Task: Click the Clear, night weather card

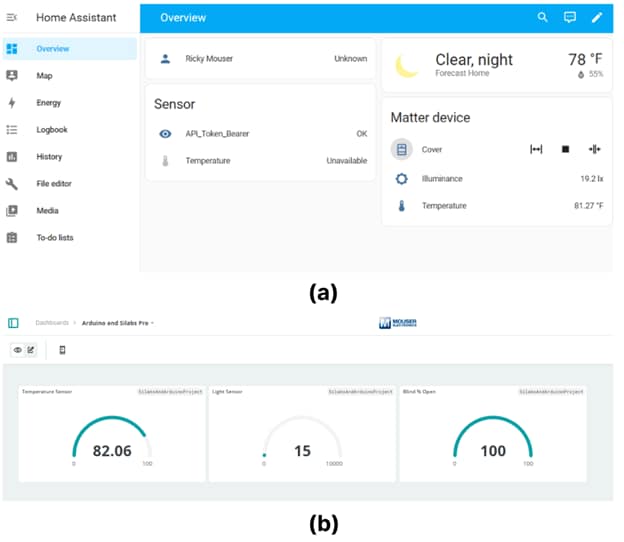Action: pos(497,65)
